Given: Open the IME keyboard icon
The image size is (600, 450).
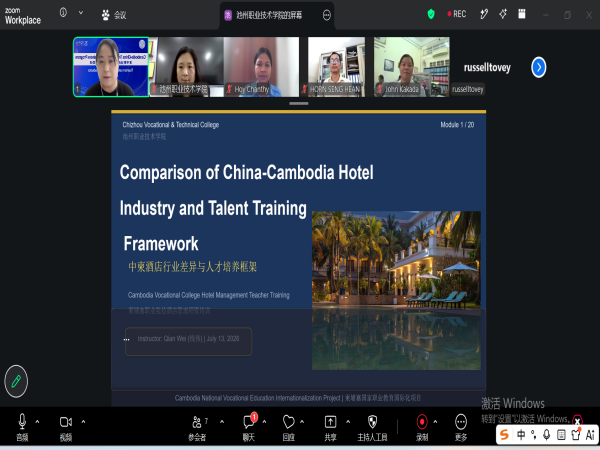Looking at the screenshot, I should click(561, 435).
